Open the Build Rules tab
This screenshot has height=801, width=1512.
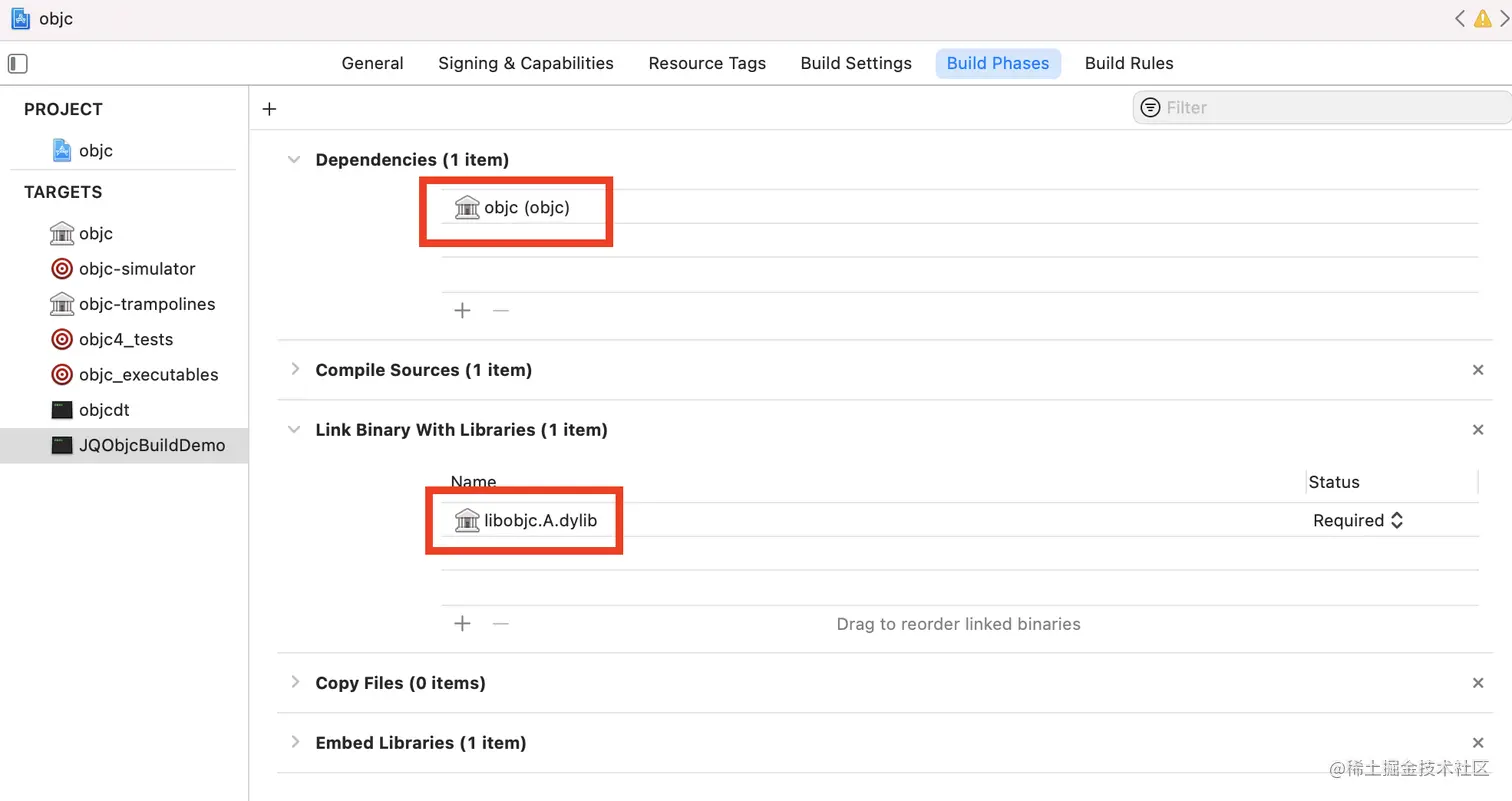pos(1129,63)
